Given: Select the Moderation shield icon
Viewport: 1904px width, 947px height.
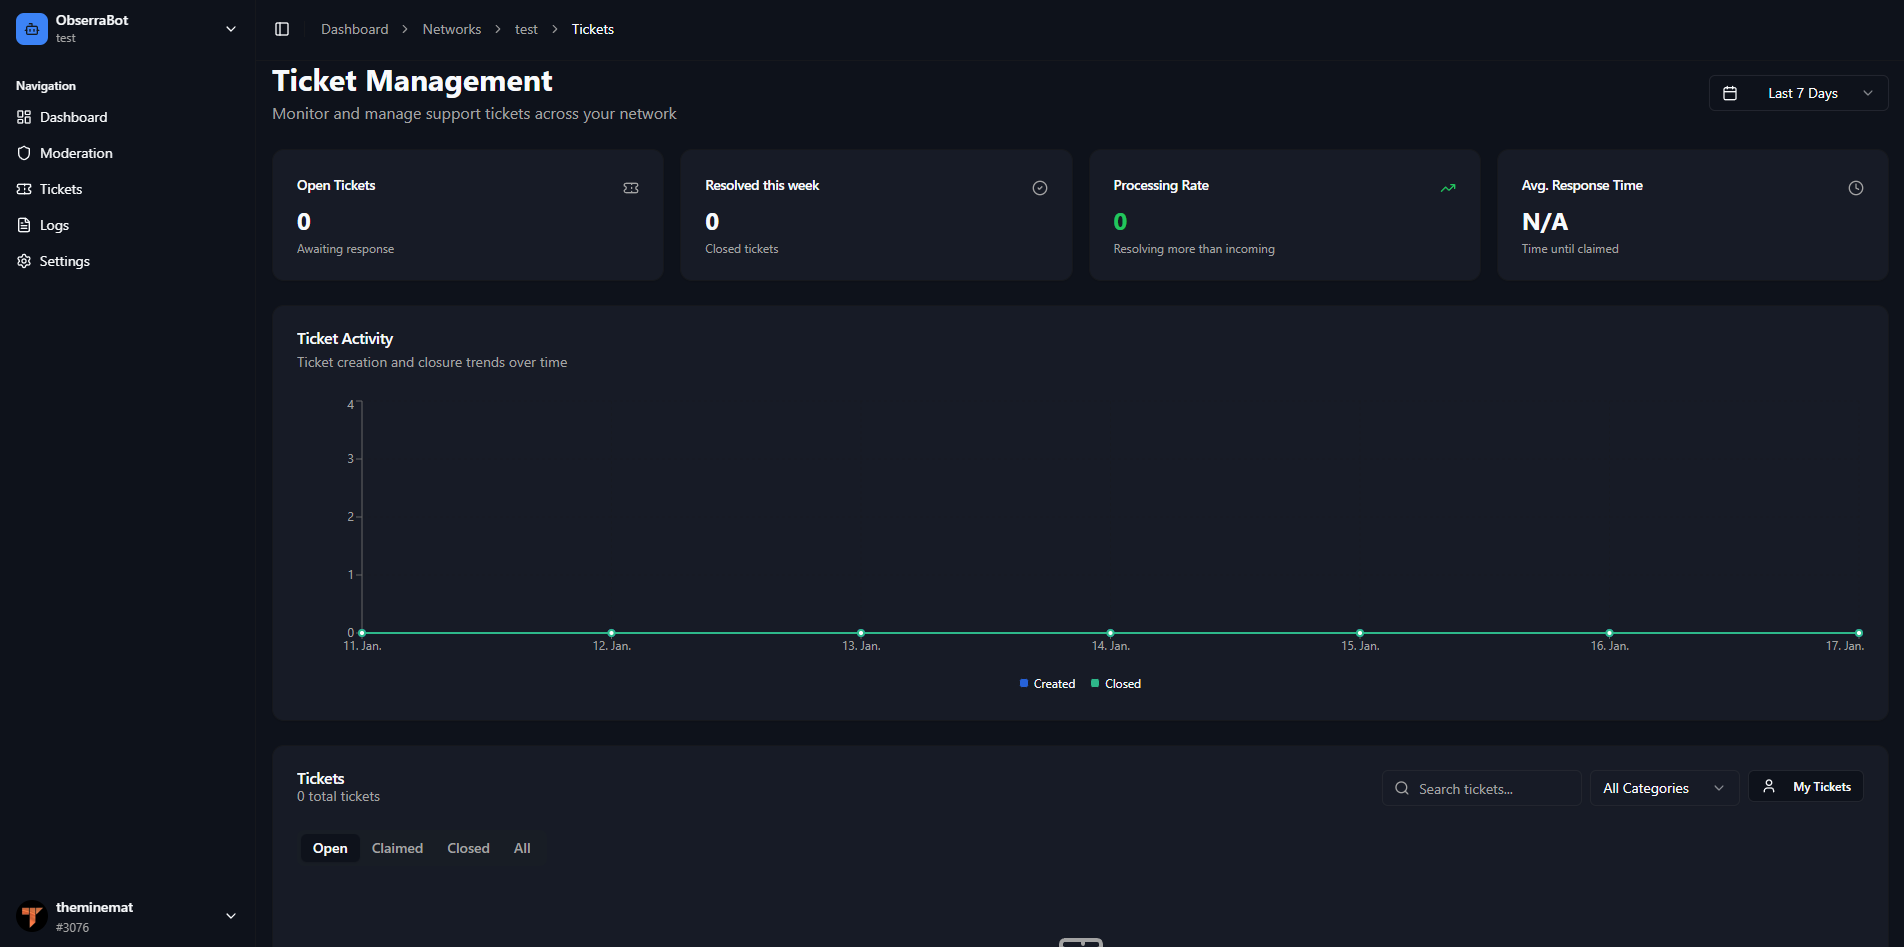Looking at the screenshot, I should (24, 153).
